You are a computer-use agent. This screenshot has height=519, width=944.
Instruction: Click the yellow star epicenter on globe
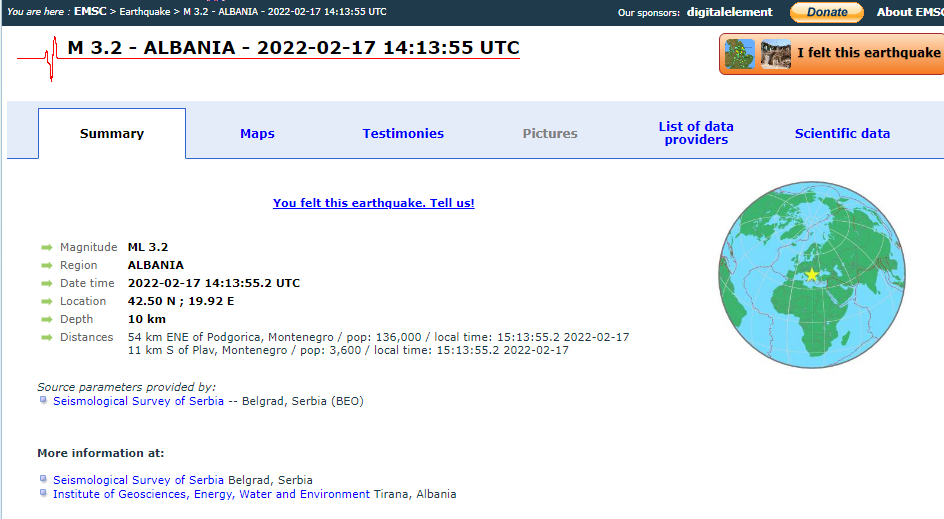point(812,274)
